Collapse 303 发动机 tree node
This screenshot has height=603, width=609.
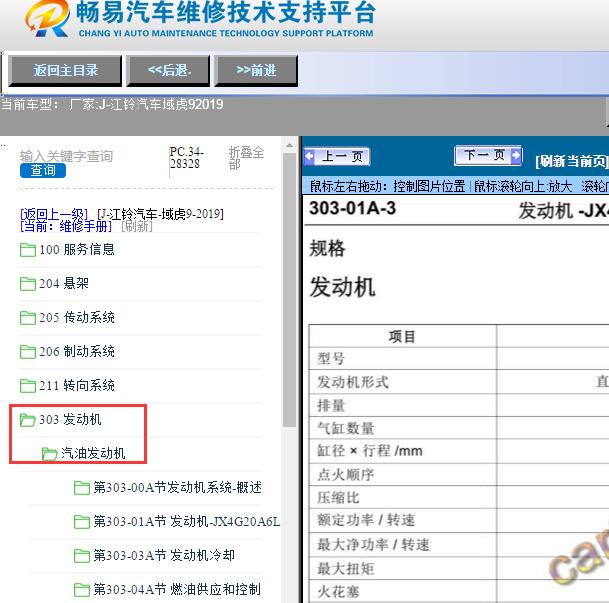[x=70, y=419]
